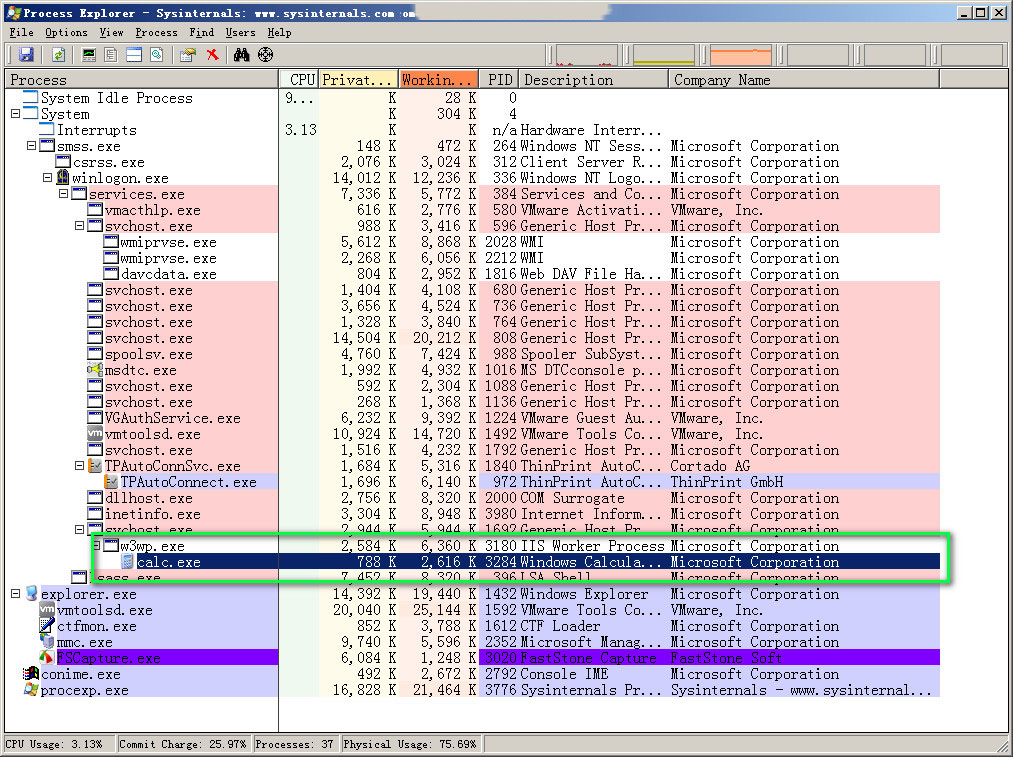
Task: Click the CPU usage mini graph in toolbar
Action: point(585,55)
